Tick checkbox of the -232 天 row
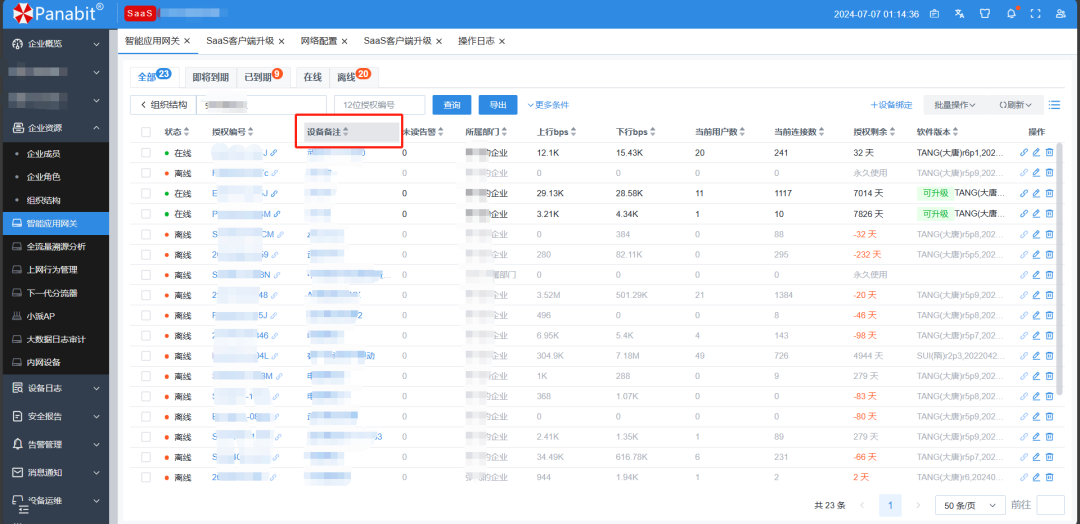The height and width of the screenshot is (524, 1080). (x=145, y=254)
